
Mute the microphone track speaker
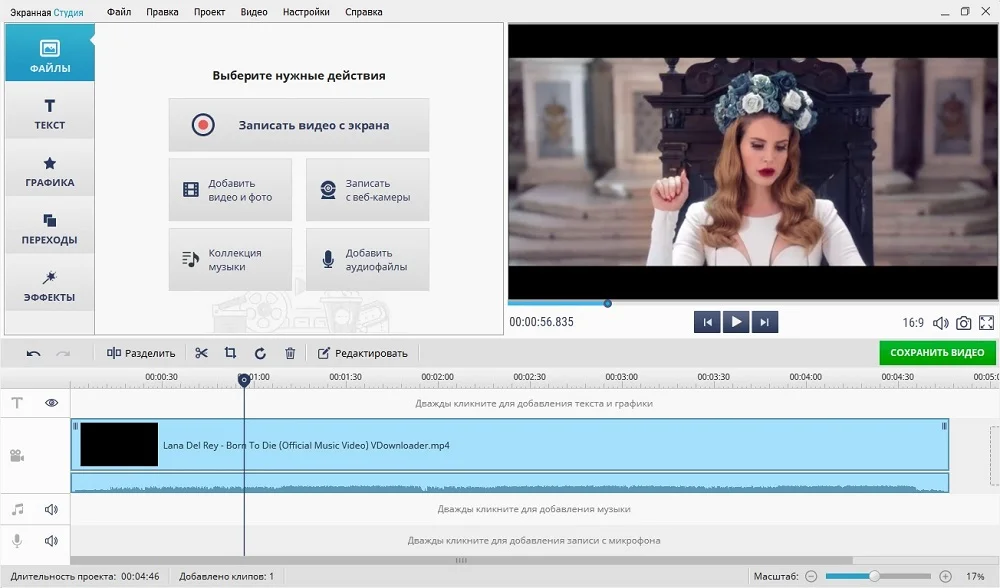point(51,541)
